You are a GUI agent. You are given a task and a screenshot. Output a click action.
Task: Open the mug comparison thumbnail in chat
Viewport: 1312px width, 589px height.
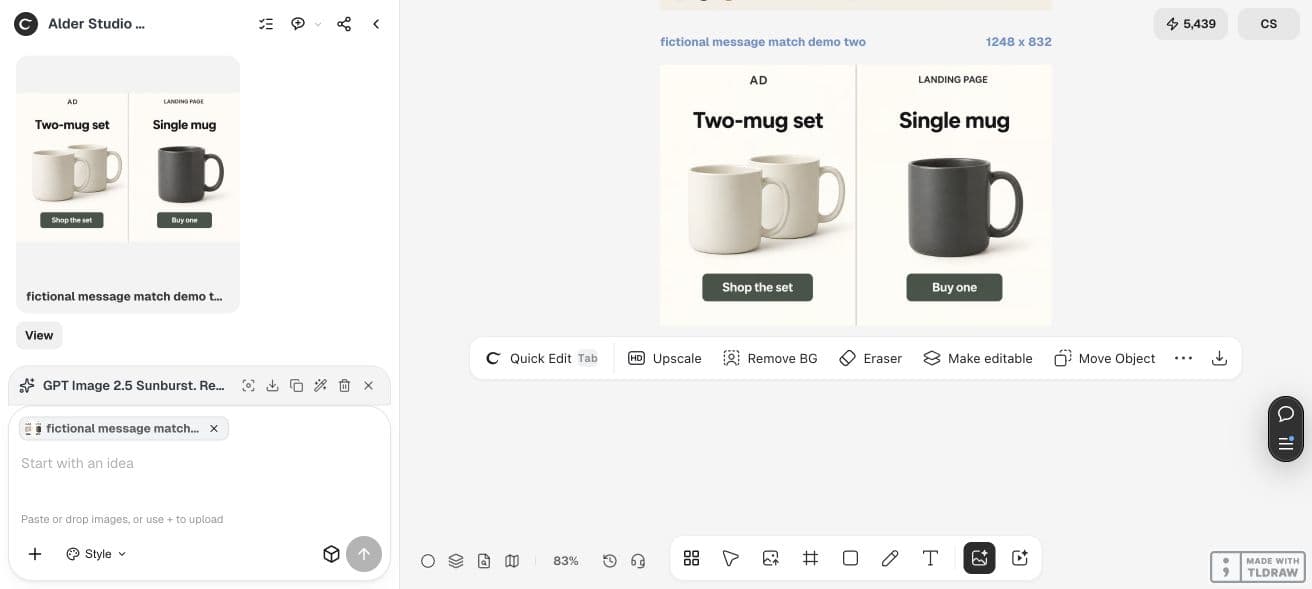(x=128, y=168)
